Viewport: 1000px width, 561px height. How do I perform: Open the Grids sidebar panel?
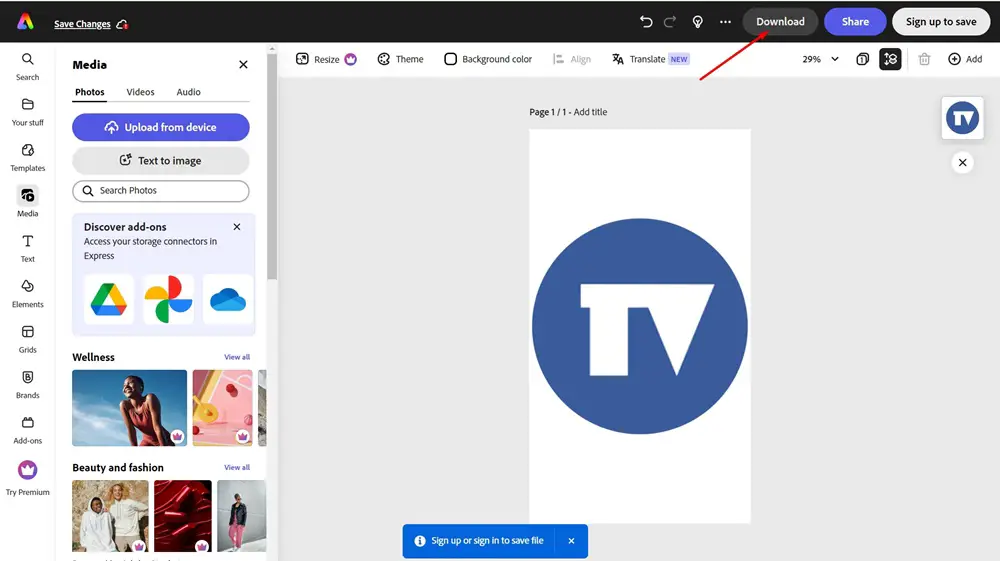[27, 339]
